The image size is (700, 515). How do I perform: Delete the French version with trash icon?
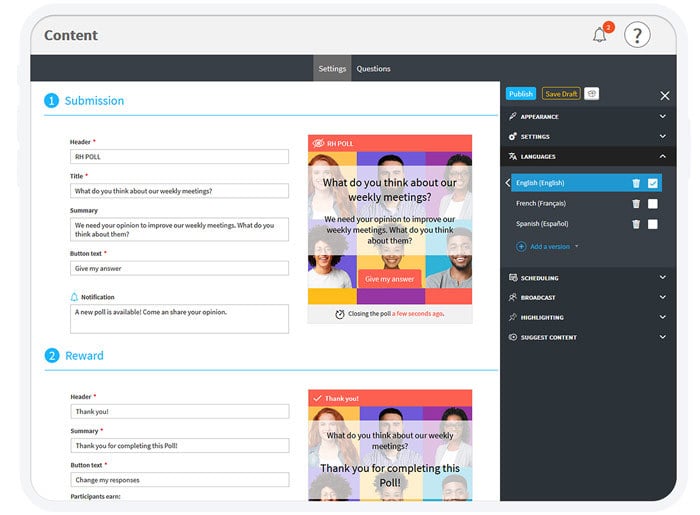point(636,204)
